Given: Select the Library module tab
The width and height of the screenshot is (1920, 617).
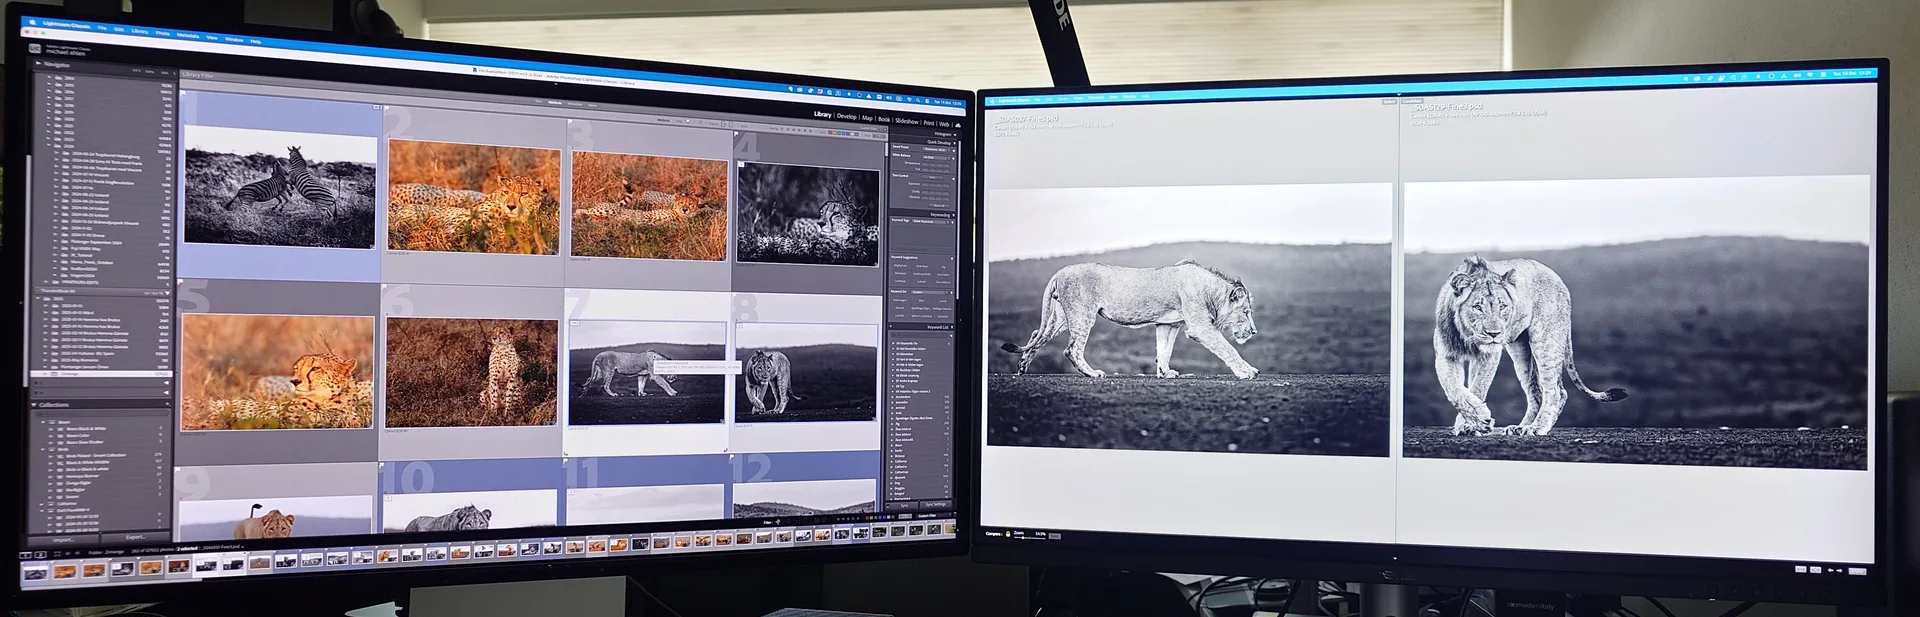Looking at the screenshot, I should [823, 115].
